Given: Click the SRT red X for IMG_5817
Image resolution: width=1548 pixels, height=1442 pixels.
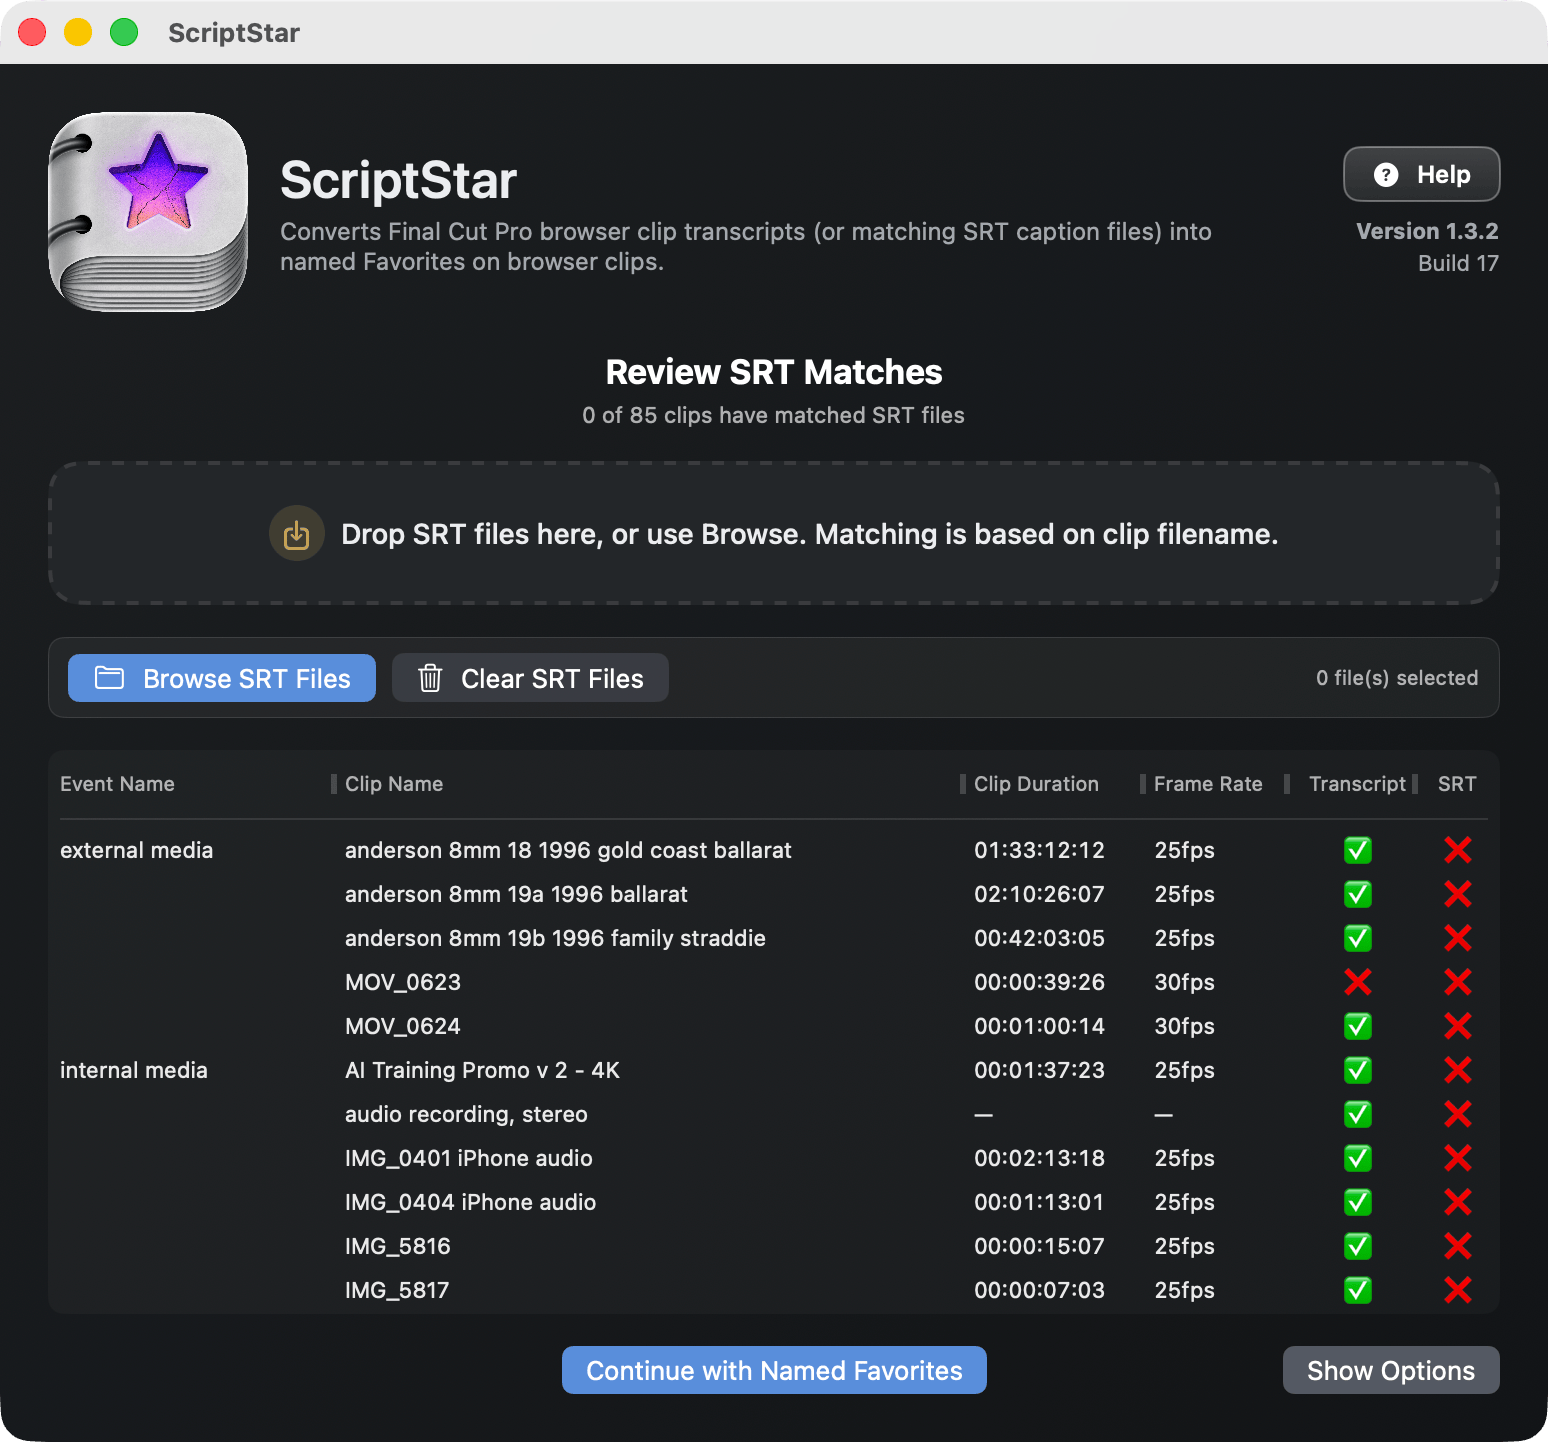Looking at the screenshot, I should click(x=1457, y=1290).
